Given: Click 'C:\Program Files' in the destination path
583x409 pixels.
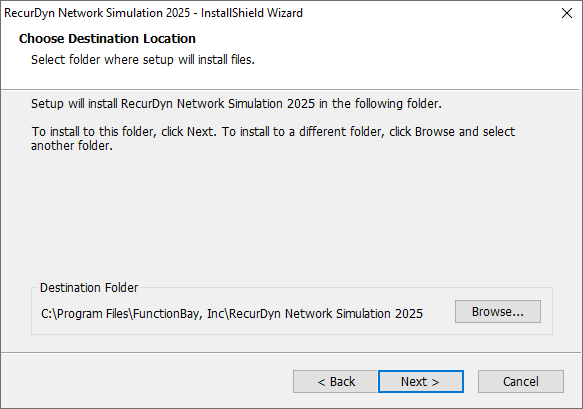Looking at the screenshot, I should point(85,314).
